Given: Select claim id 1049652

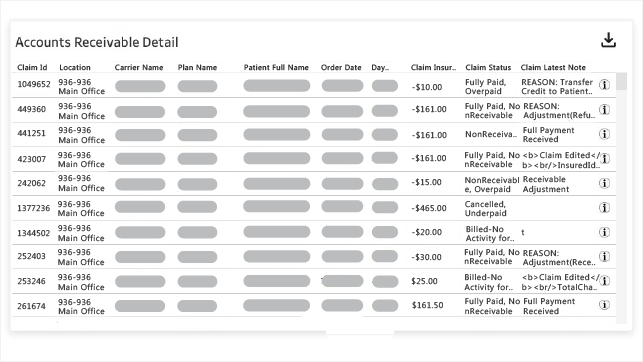Looking at the screenshot, I should [x=34, y=84].
